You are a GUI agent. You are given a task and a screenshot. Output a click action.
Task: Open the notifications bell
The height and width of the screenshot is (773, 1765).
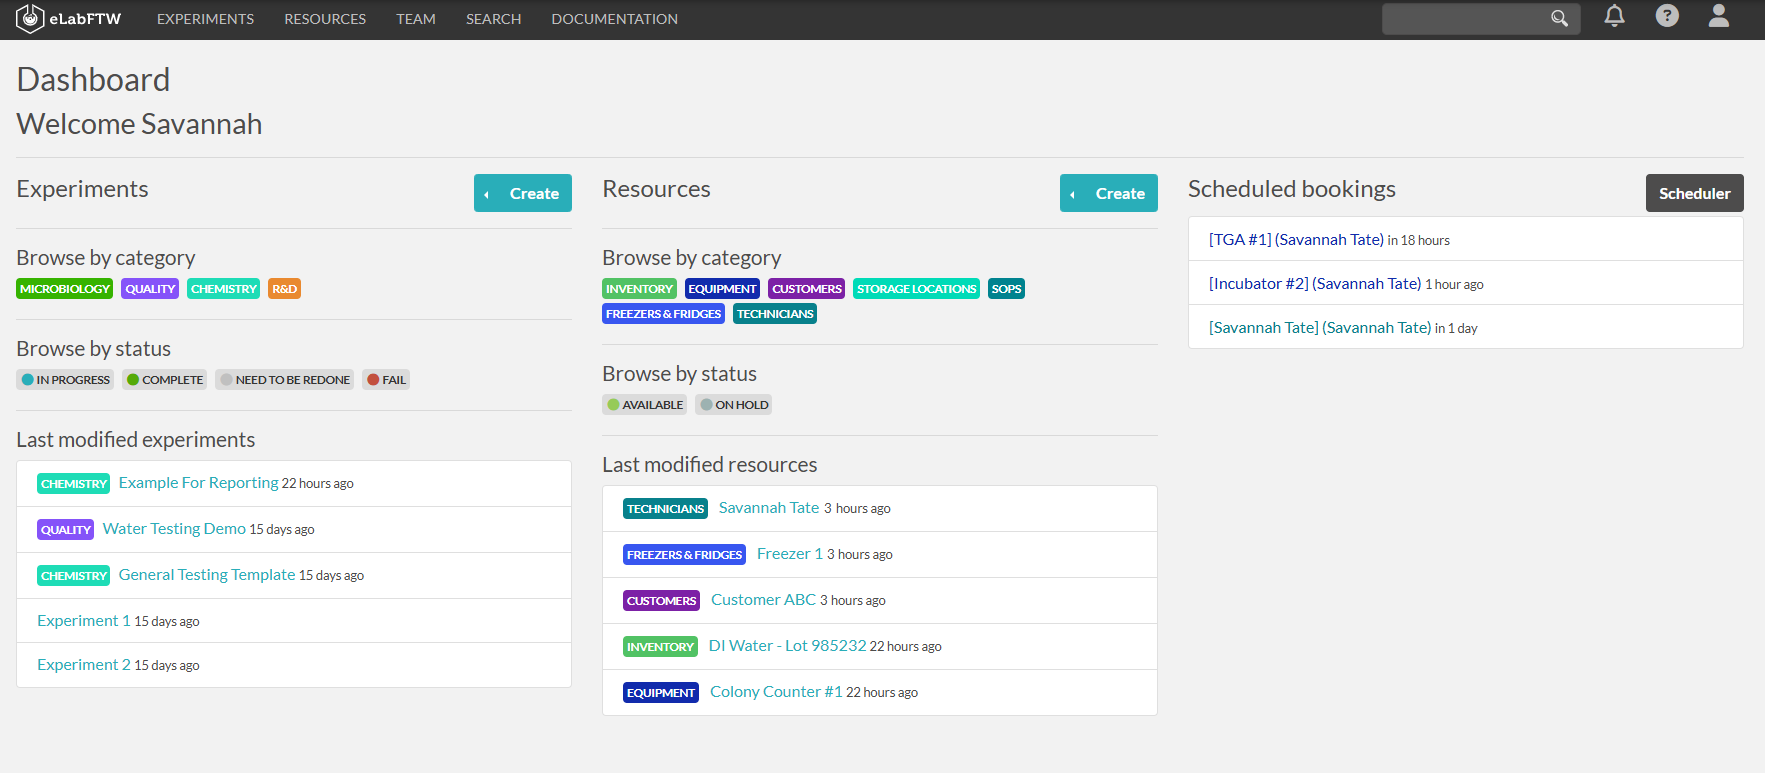1614,16
